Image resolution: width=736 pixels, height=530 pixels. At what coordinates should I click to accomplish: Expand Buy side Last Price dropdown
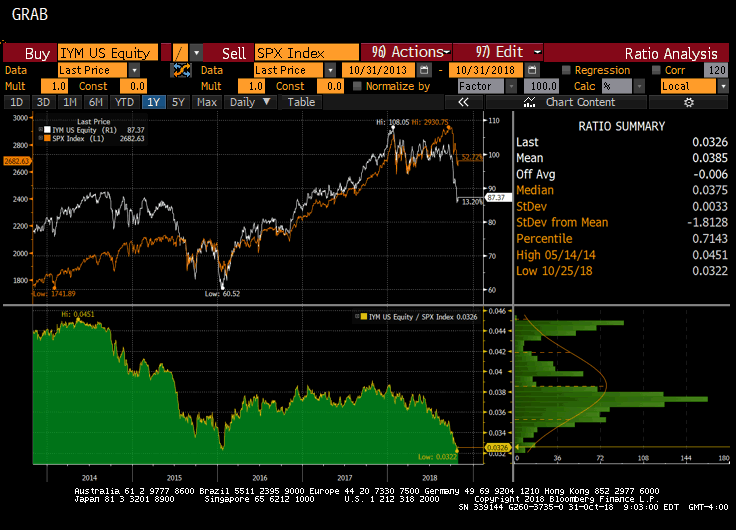pos(134,70)
